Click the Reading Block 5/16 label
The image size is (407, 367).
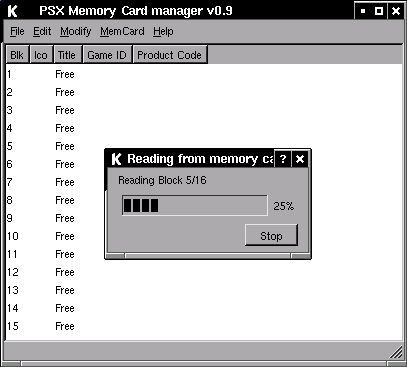tap(162, 180)
